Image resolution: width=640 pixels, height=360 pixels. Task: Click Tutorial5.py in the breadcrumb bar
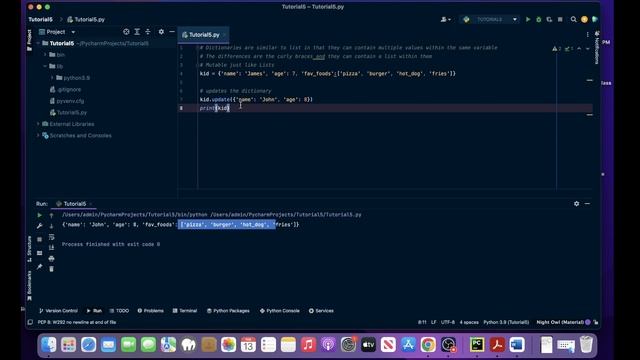pyautogui.click(x=86, y=19)
